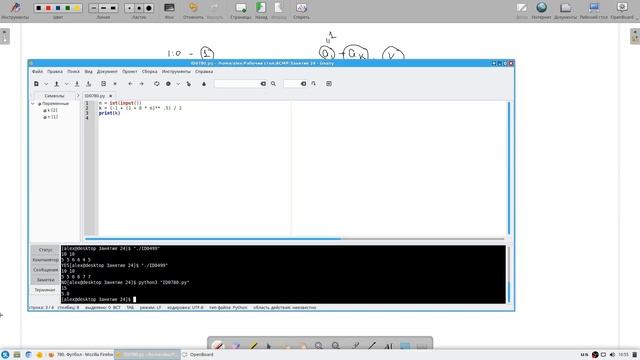Open the Файл menu in Geany
The image size is (640, 360).
37,71
